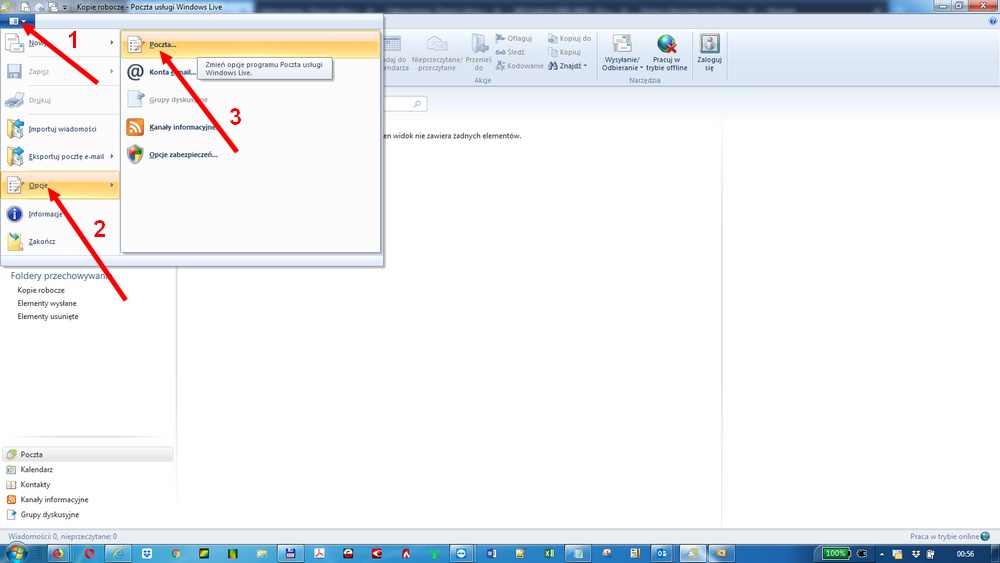Viewport: 1000px width, 563px height.
Task: Click the @ Konta e-mail icon
Action: (135, 72)
